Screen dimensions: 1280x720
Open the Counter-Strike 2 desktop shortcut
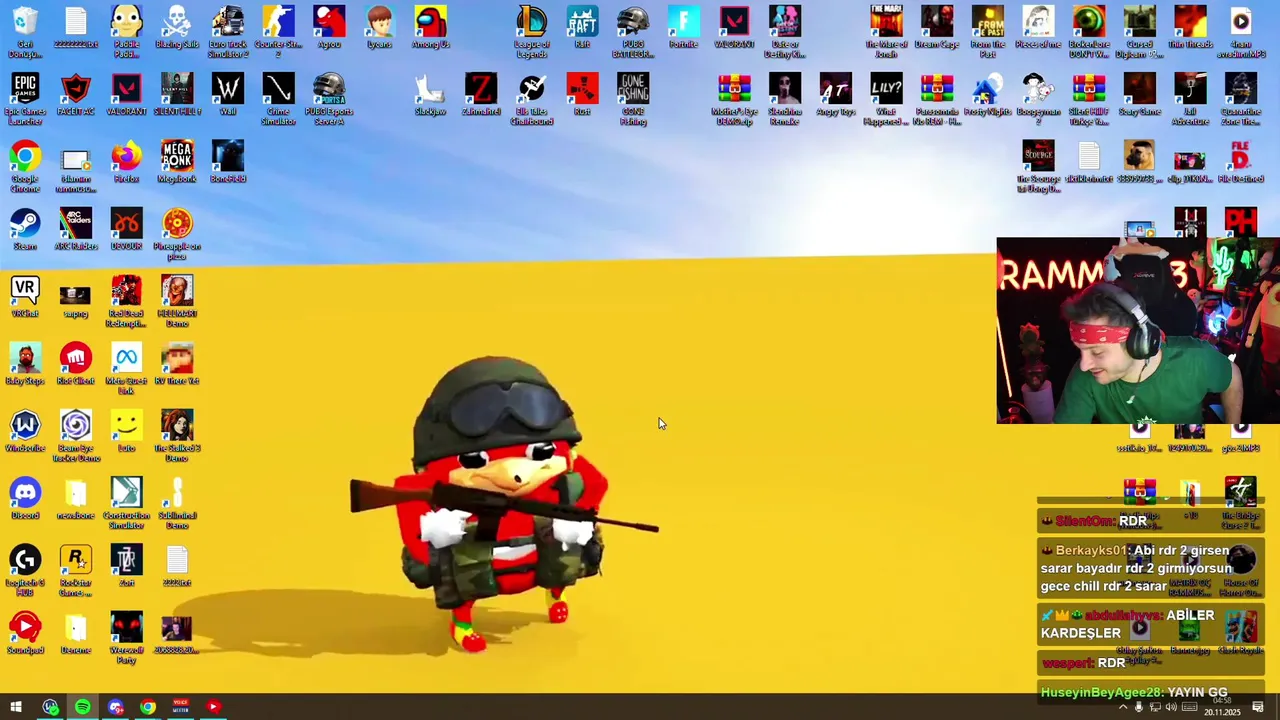point(278,30)
